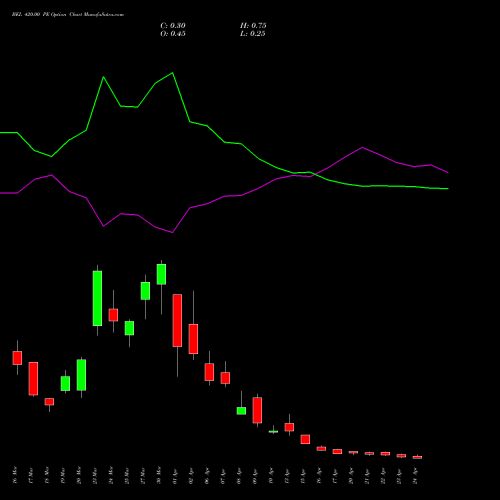
Task: Click the tall green candle on 23 Mar
Action: (97, 298)
